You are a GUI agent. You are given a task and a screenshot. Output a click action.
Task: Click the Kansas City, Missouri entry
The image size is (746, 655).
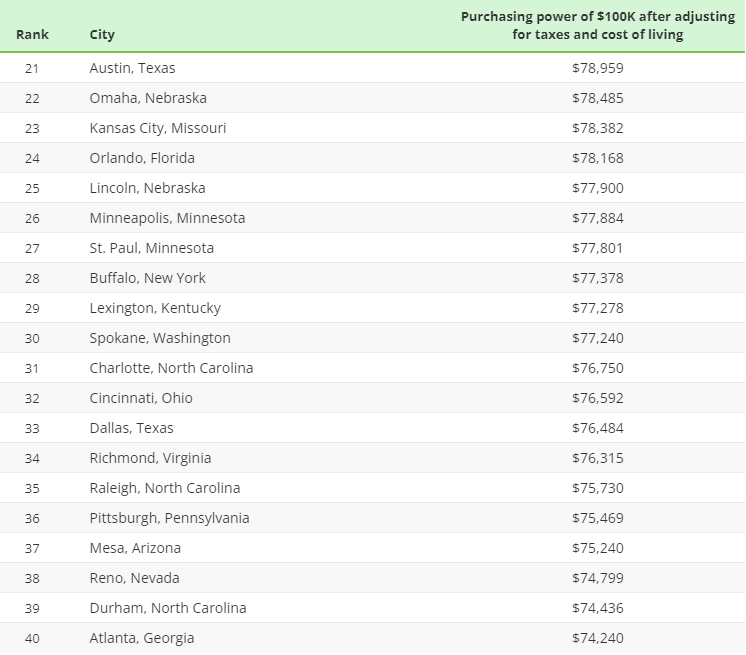157,128
